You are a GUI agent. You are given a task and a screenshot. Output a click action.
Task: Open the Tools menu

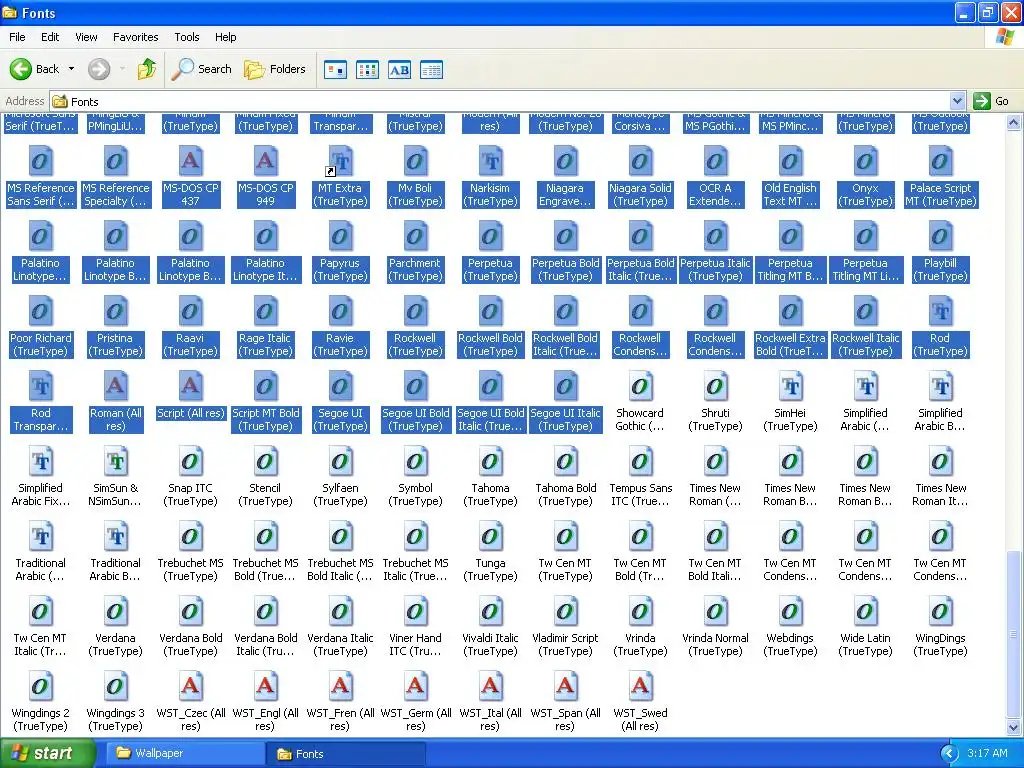click(x=187, y=37)
